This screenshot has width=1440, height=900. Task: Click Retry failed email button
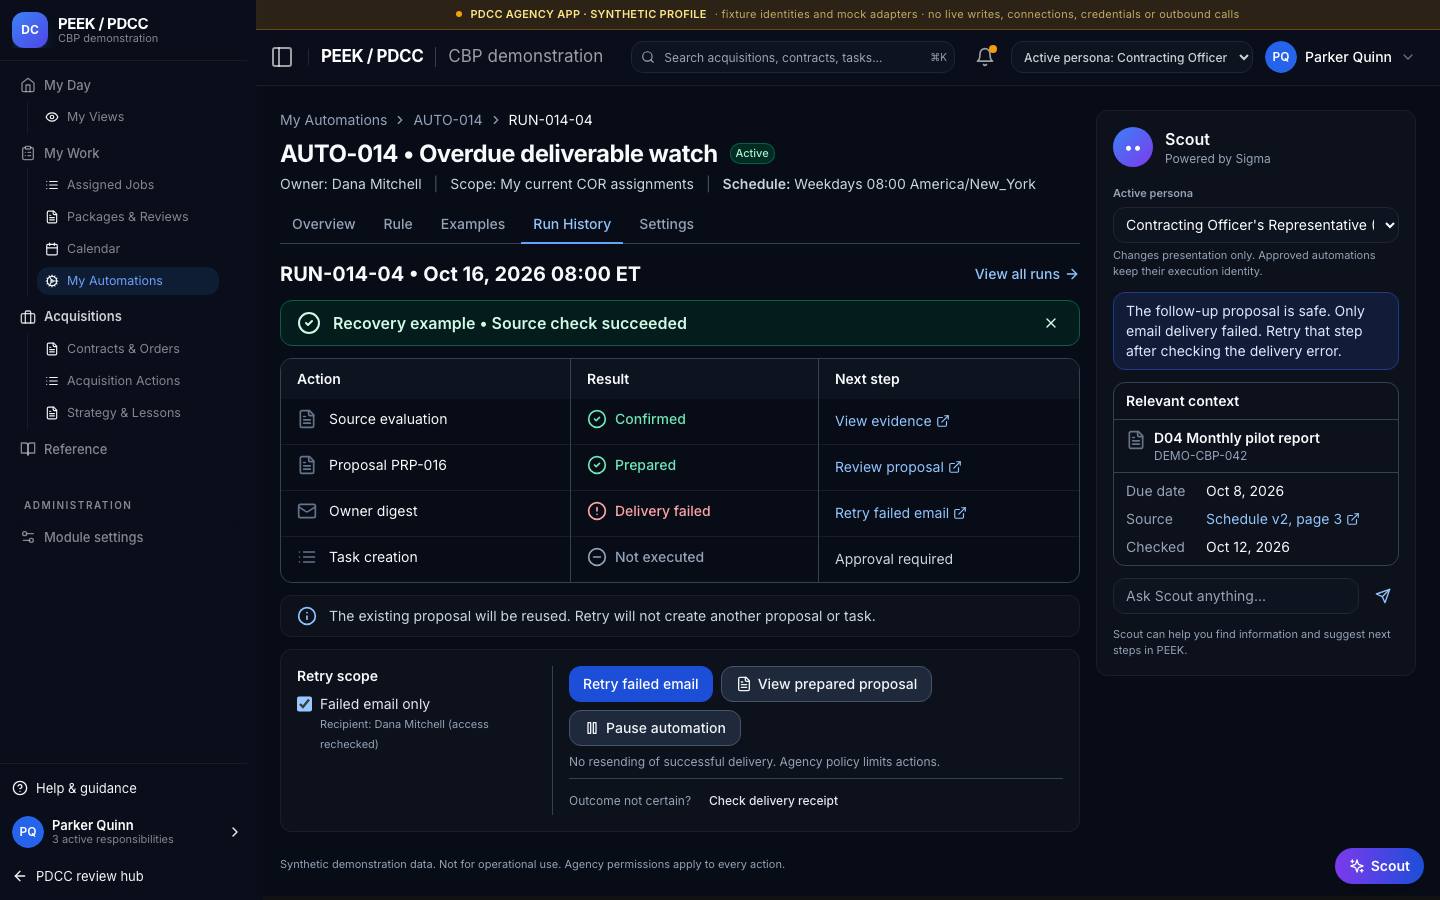pos(641,684)
